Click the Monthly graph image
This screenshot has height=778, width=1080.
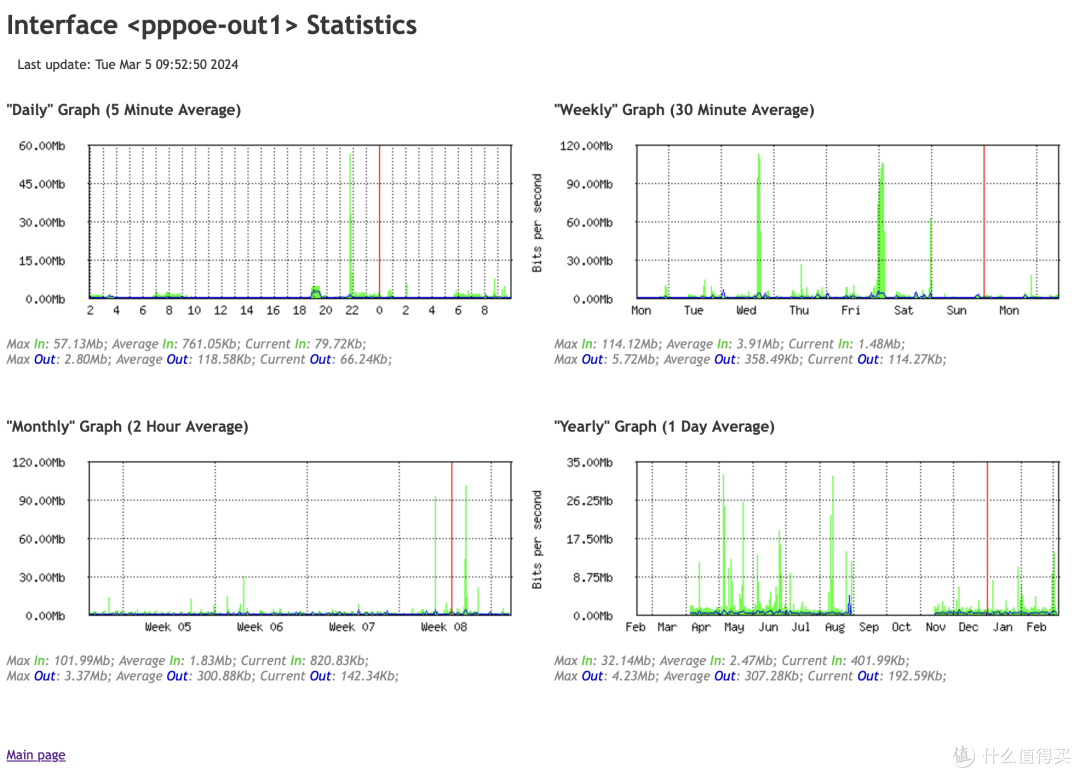tap(264, 545)
